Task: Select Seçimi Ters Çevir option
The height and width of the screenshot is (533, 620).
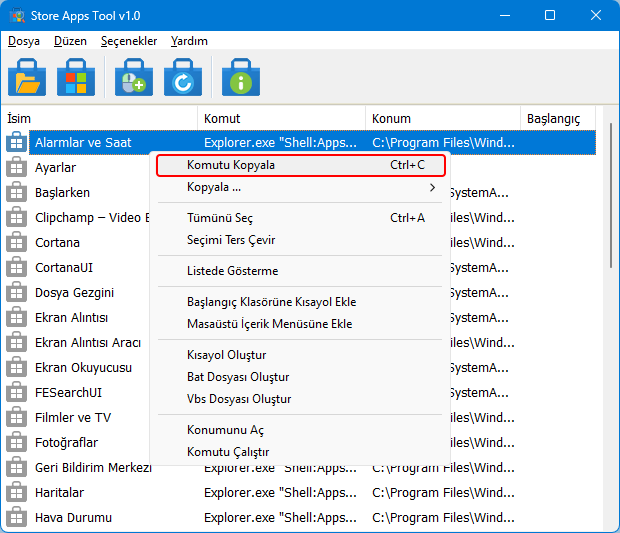Action: pos(301,240)
